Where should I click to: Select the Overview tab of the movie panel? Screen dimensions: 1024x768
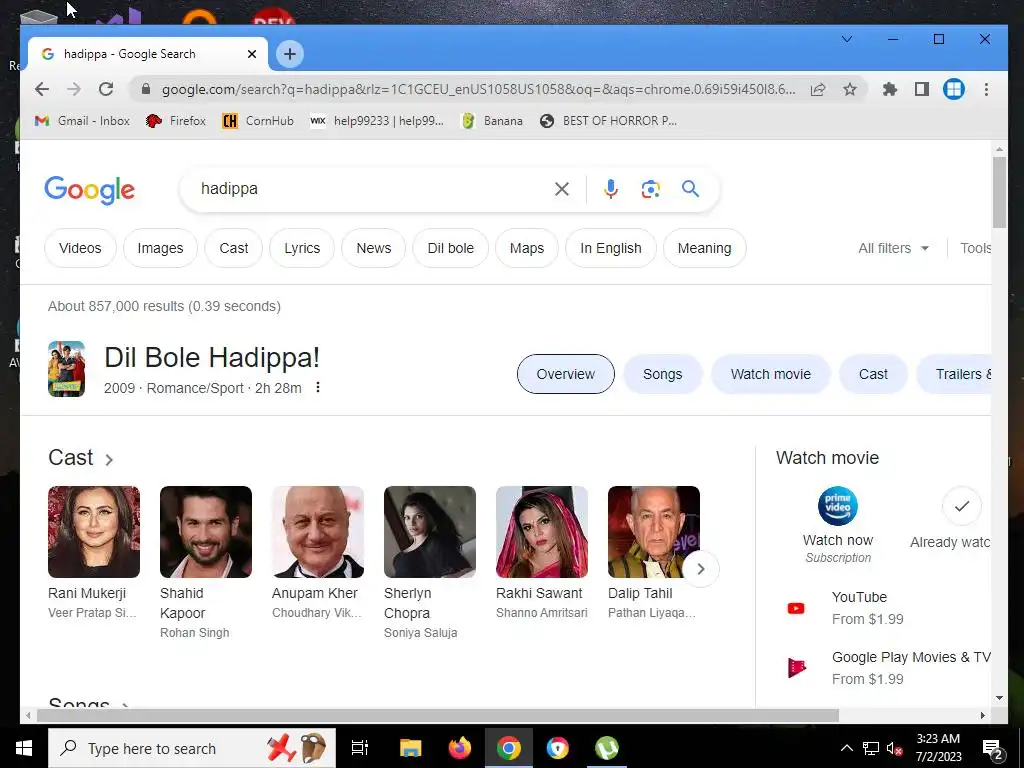pyautogui.click(x=566, y=374)
